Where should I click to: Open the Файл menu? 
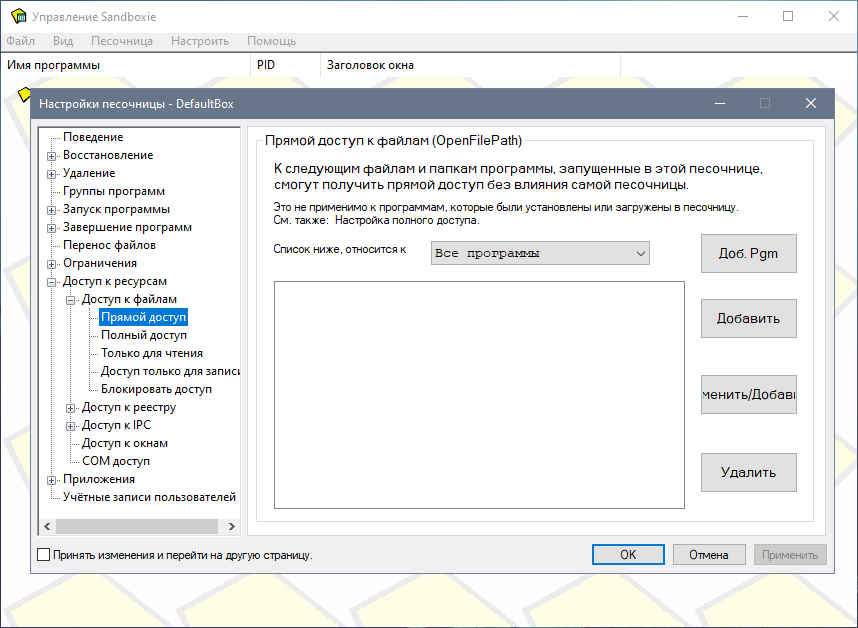[20, 41]
